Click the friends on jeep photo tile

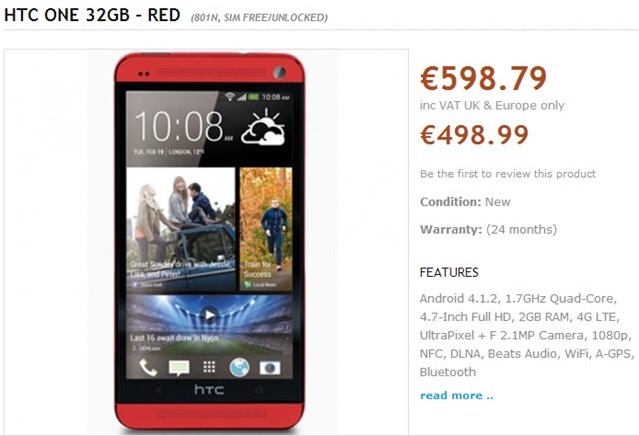(x=181, y=229)
